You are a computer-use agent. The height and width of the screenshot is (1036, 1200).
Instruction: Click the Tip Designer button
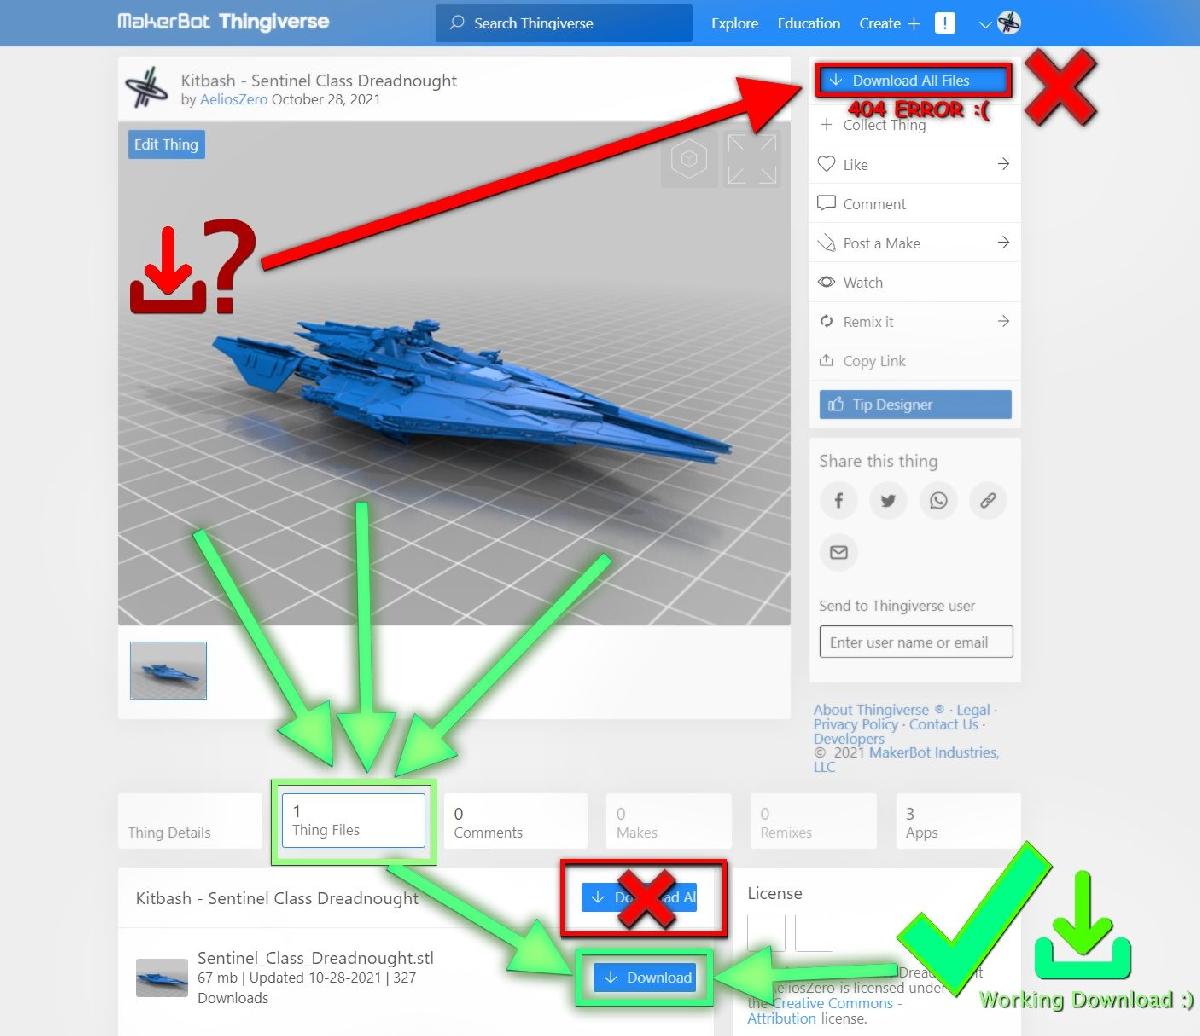point(914,404)
